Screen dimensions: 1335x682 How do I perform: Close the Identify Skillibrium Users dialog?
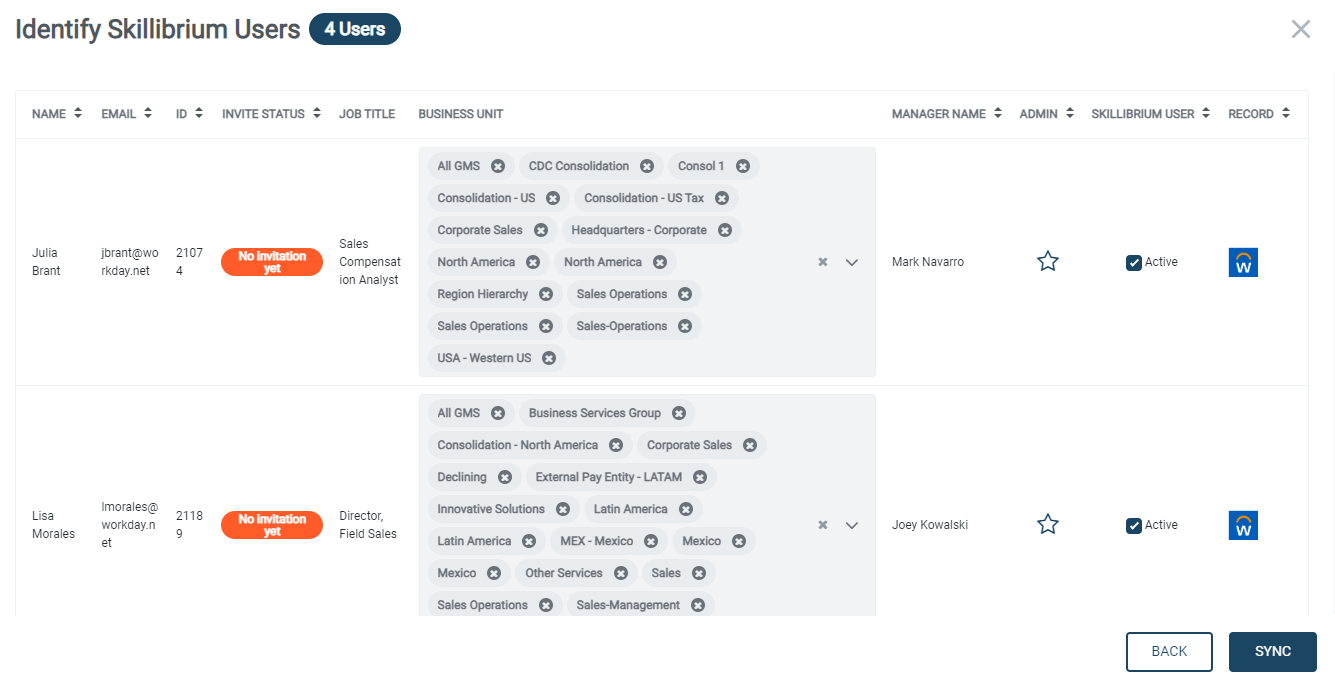coord(1300,29)
